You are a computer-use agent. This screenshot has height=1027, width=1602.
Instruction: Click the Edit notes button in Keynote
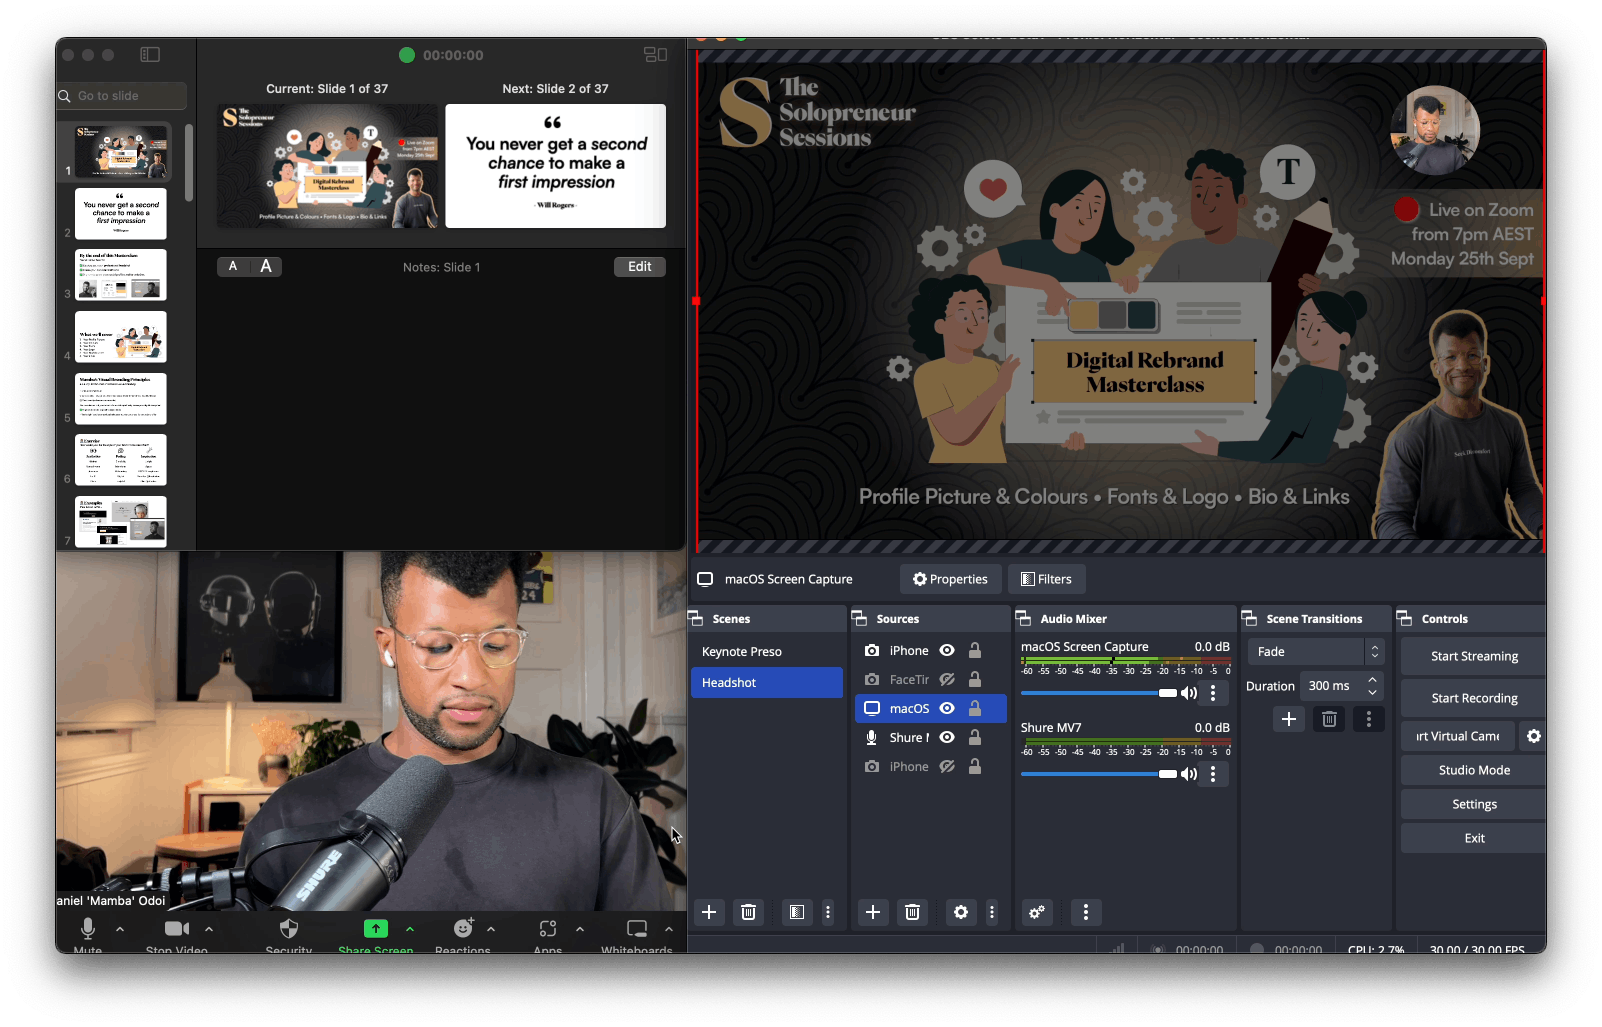point(640,267)
